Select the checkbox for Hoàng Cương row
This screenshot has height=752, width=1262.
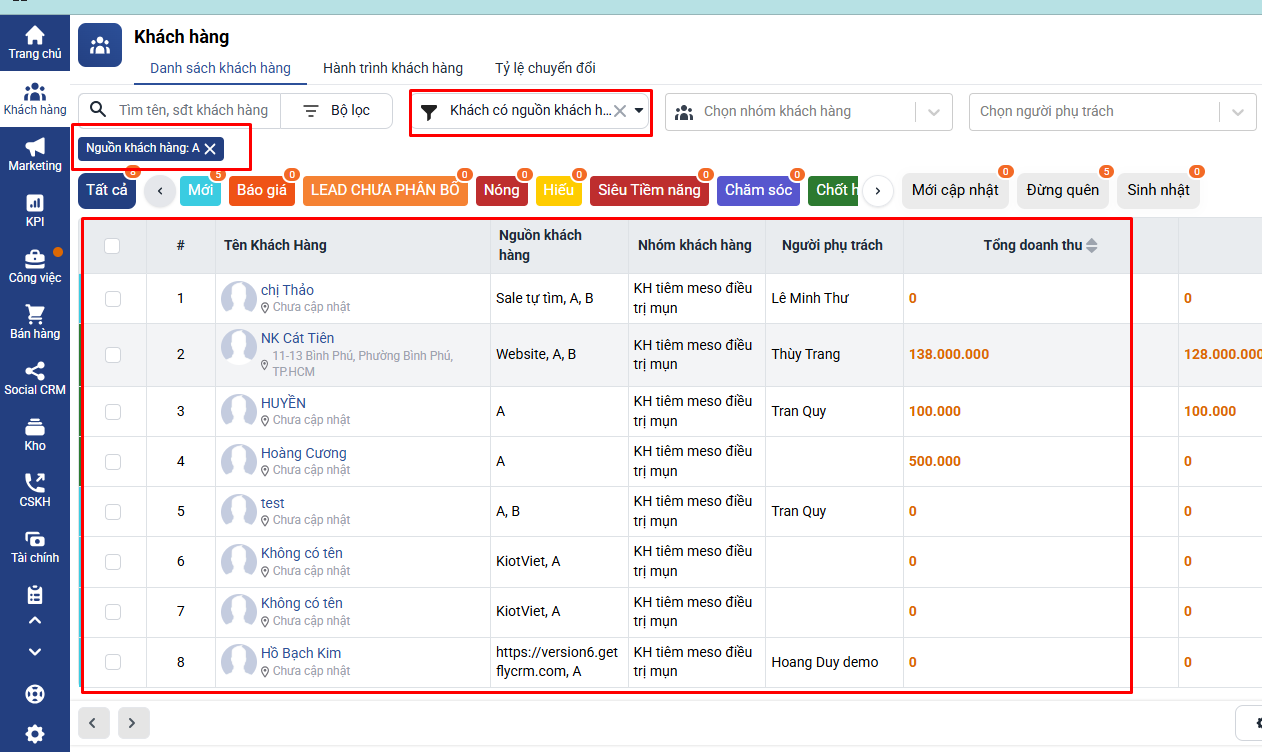pyautogui.click(x=113, y=461)
